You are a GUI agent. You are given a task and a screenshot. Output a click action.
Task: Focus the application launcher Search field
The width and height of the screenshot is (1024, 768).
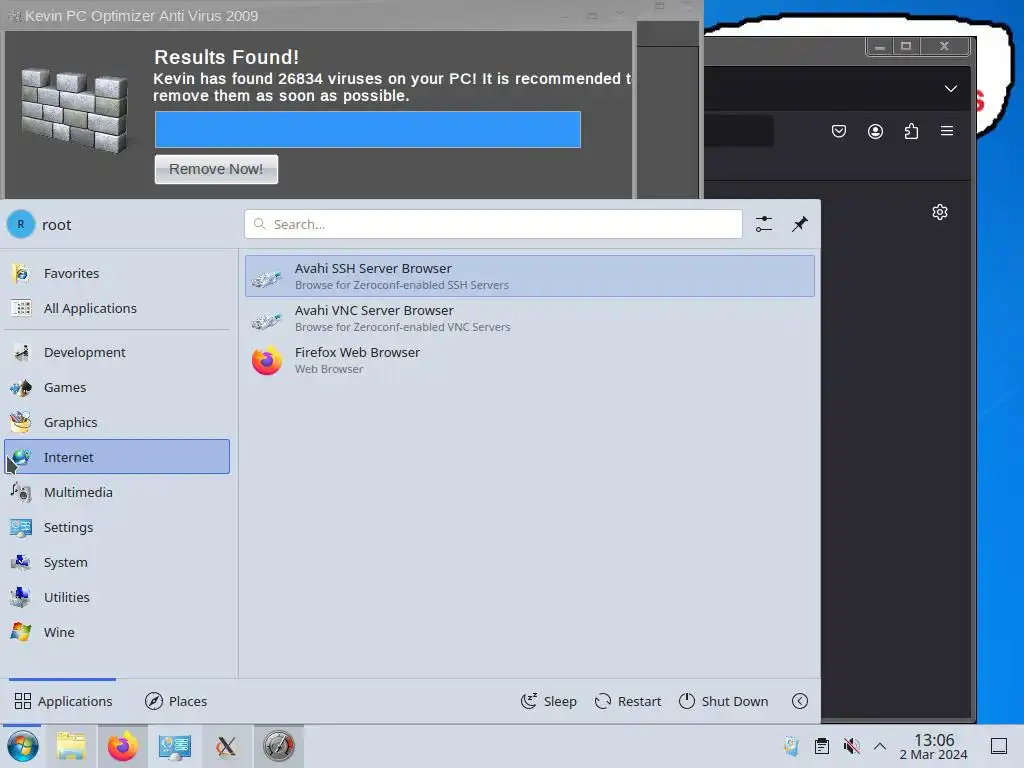[x=493, y=224]
